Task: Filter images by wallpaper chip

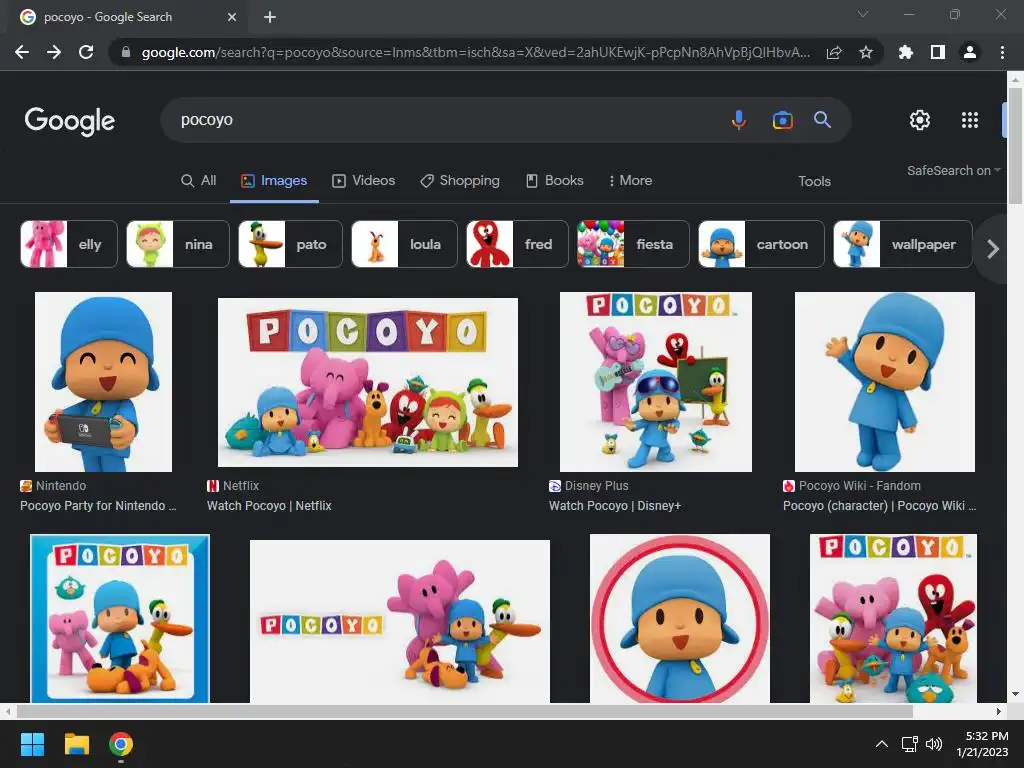Action: [x=903, y=244]
